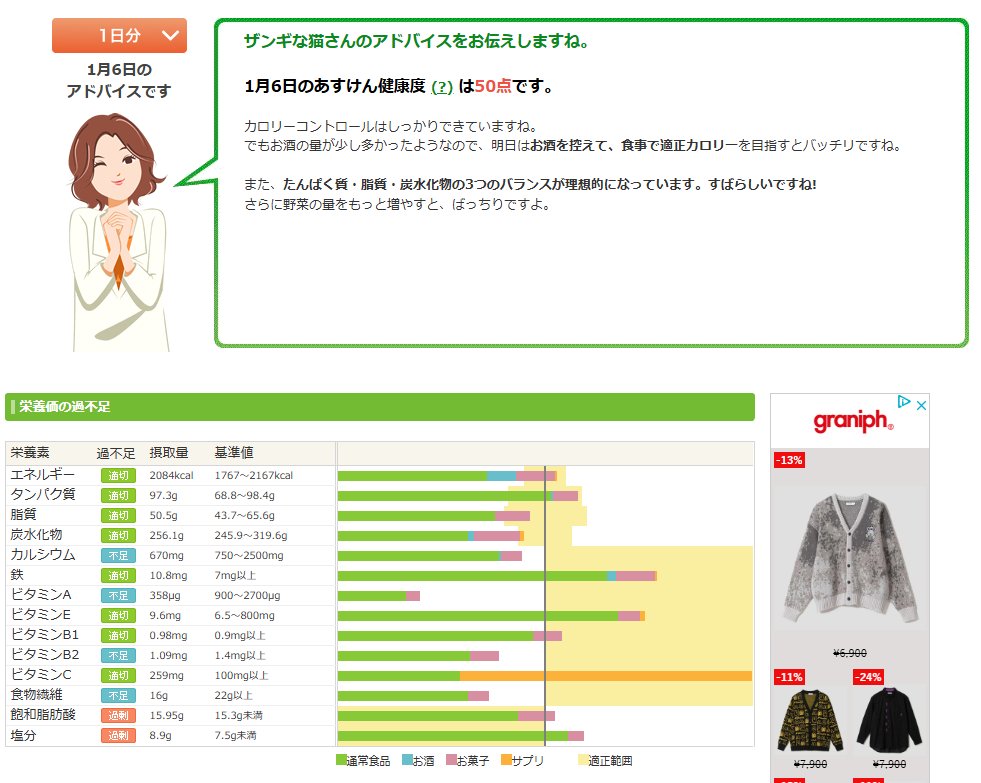
Task: Click the 基準値 column header
Action: point(234,452)
